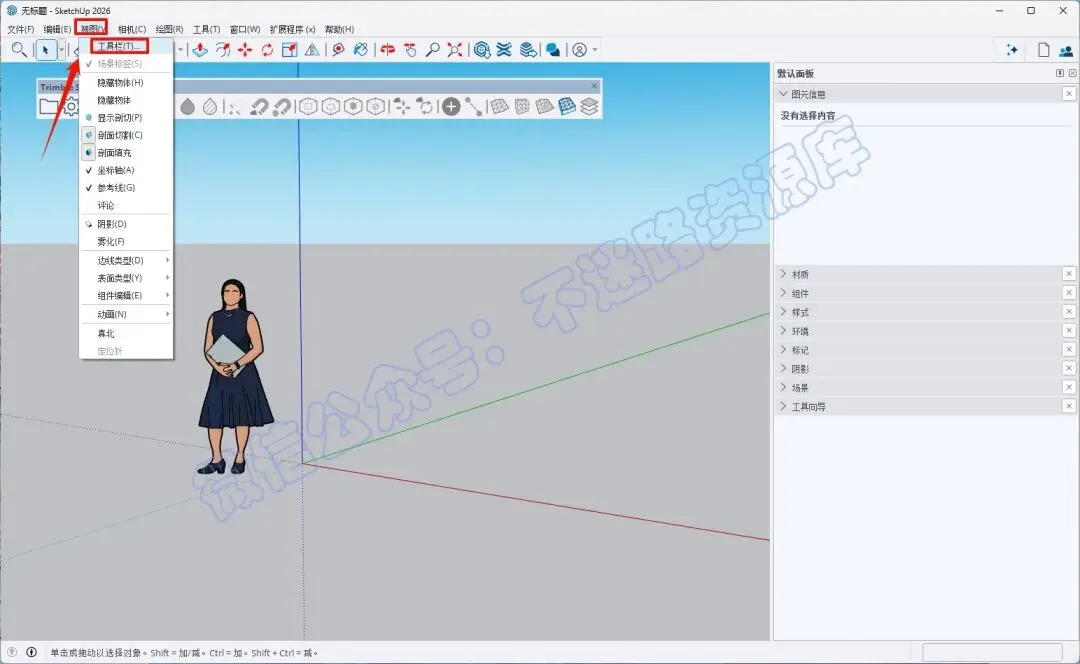Choose 工具栏(T)... from the View menu
This screenshot has height=664, width=1080.
pyautogui.click(x=126, y=46)
